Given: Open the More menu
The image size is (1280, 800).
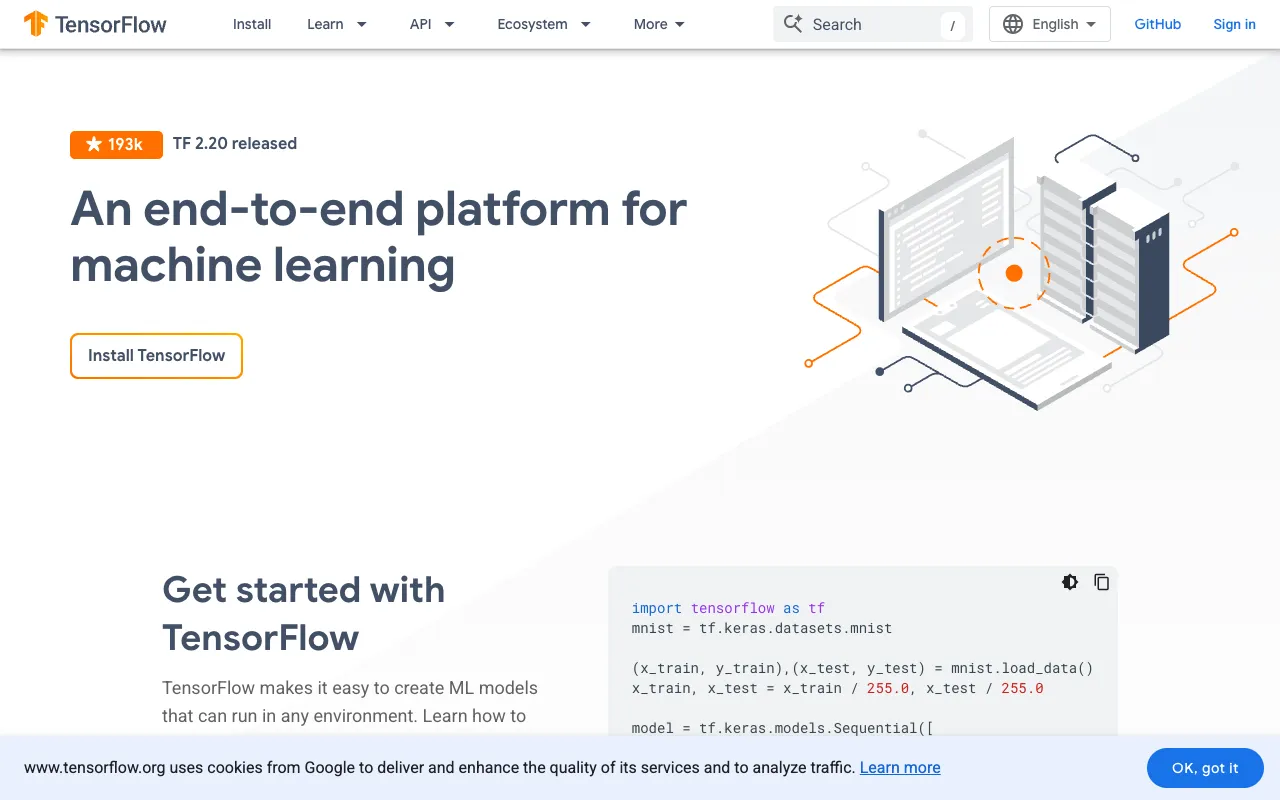Looking at the screenshot, I should click(x=658, y=24).
